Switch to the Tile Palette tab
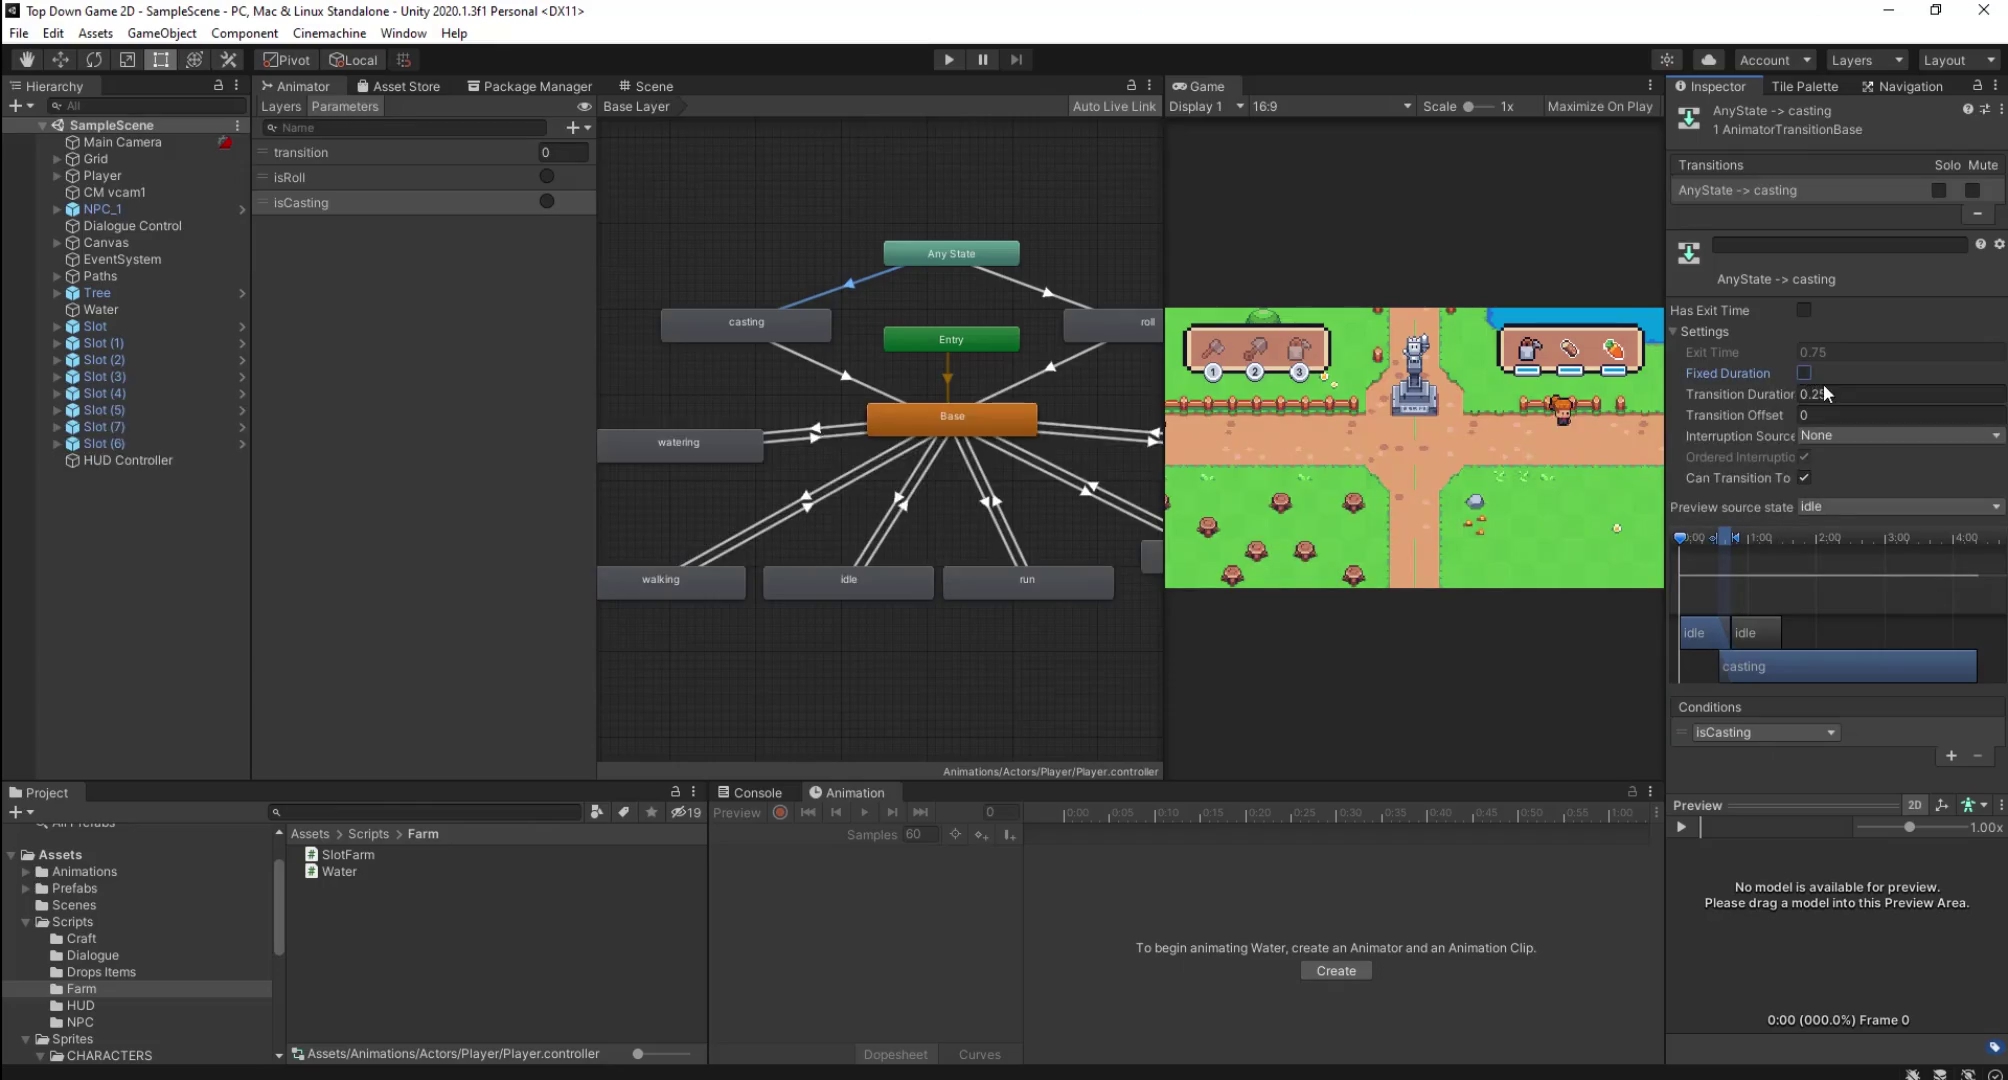This screenshot has width=2008, height=1080. pyautogui.click(x=1804, y=86)
